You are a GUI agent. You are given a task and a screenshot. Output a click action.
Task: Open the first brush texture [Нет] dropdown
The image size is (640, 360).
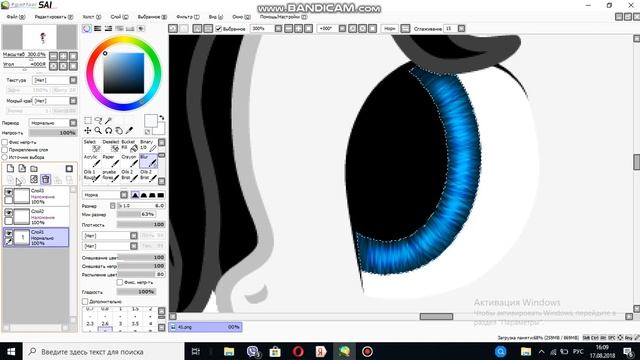(x=133, y=236)
